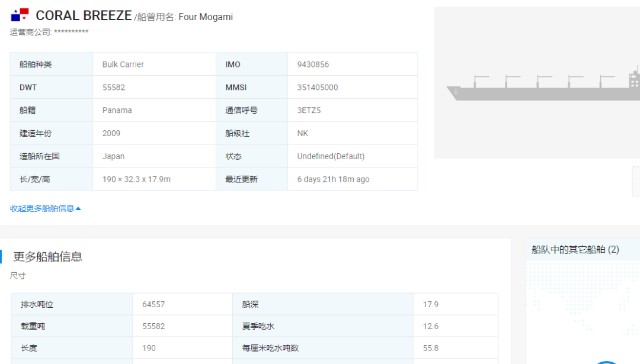Click the masked operator company text

coord(71,31)
